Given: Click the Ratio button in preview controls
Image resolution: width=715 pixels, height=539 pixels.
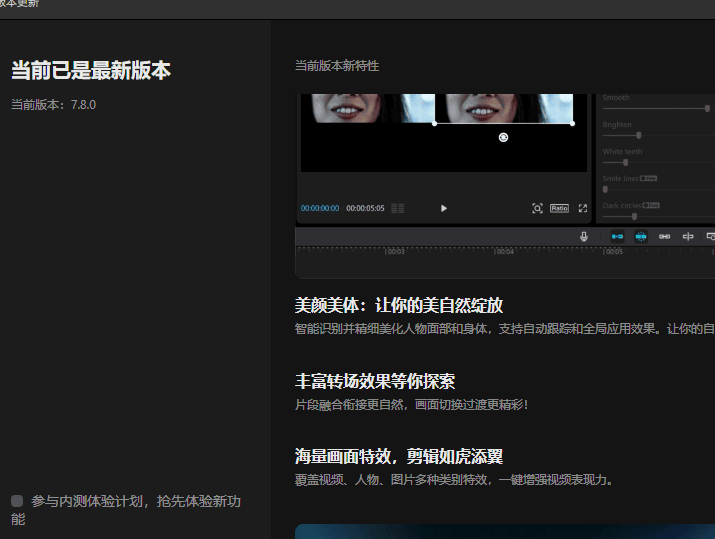Looking at the screenshot, I should click(559, 208).
